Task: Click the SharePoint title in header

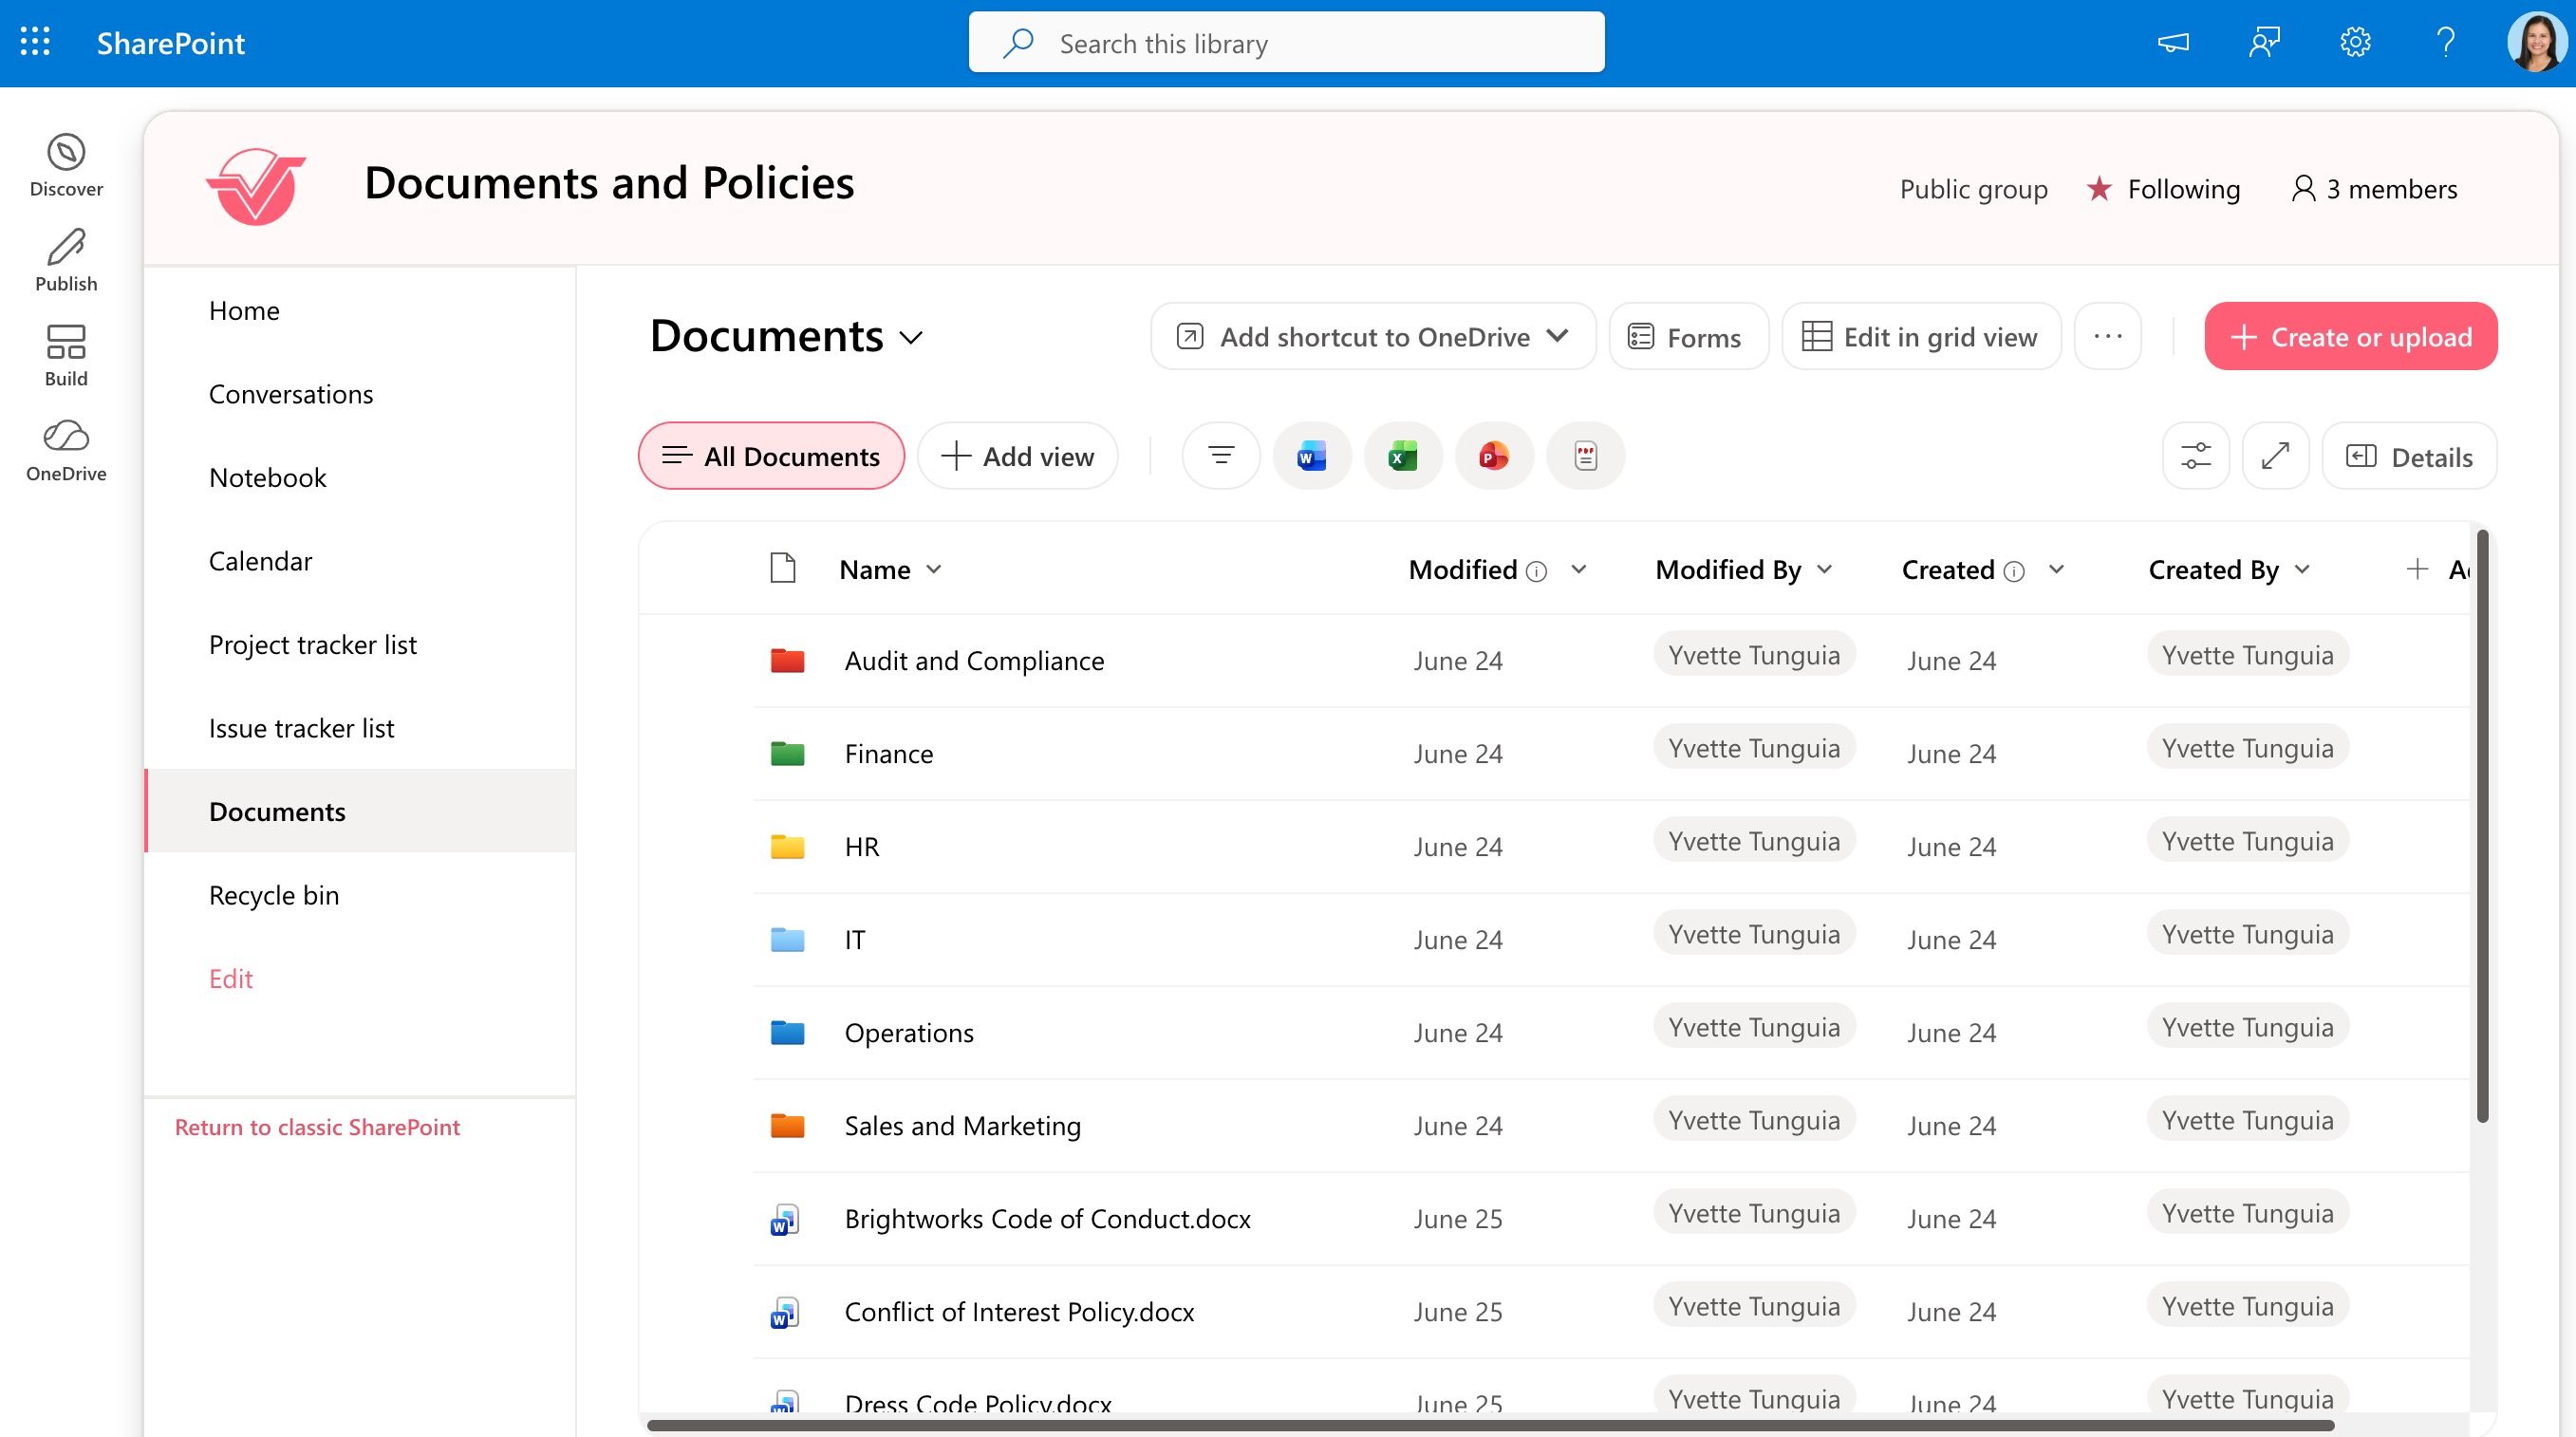Action: tap(170, 43)
